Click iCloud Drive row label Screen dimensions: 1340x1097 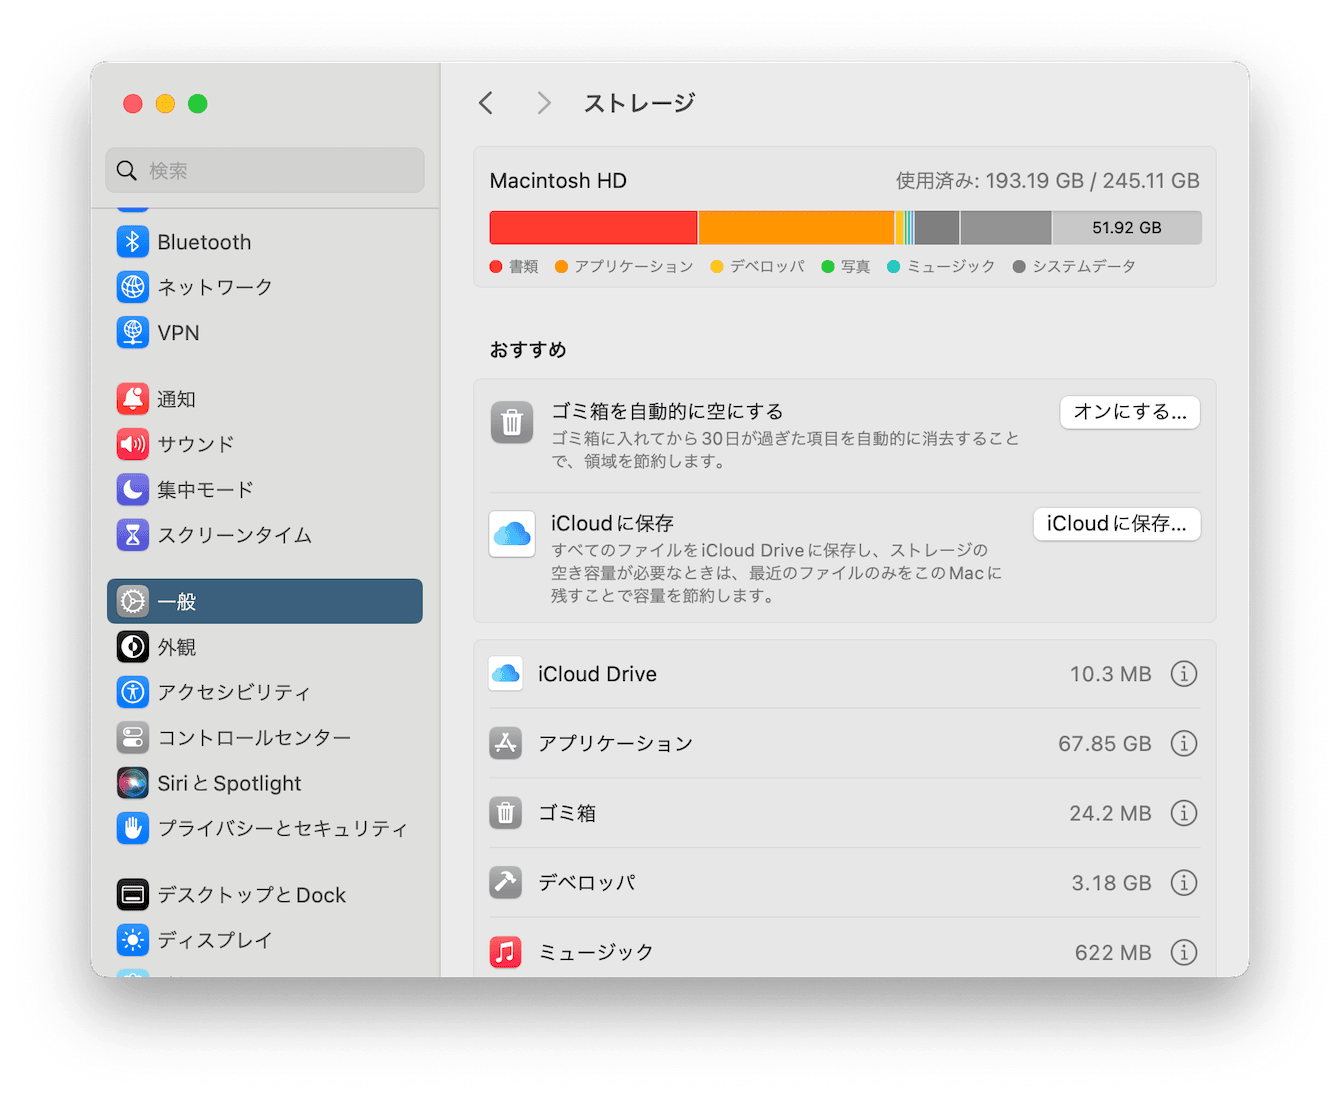point(597,674)
